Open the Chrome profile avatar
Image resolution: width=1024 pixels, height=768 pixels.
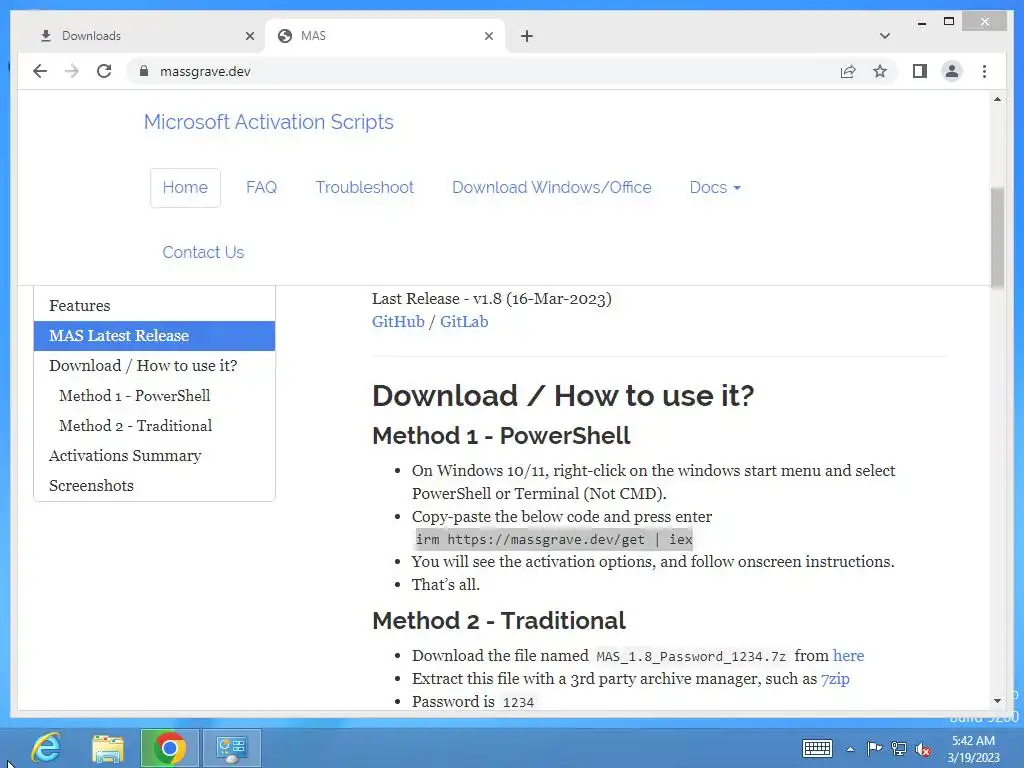pos(952,71)
